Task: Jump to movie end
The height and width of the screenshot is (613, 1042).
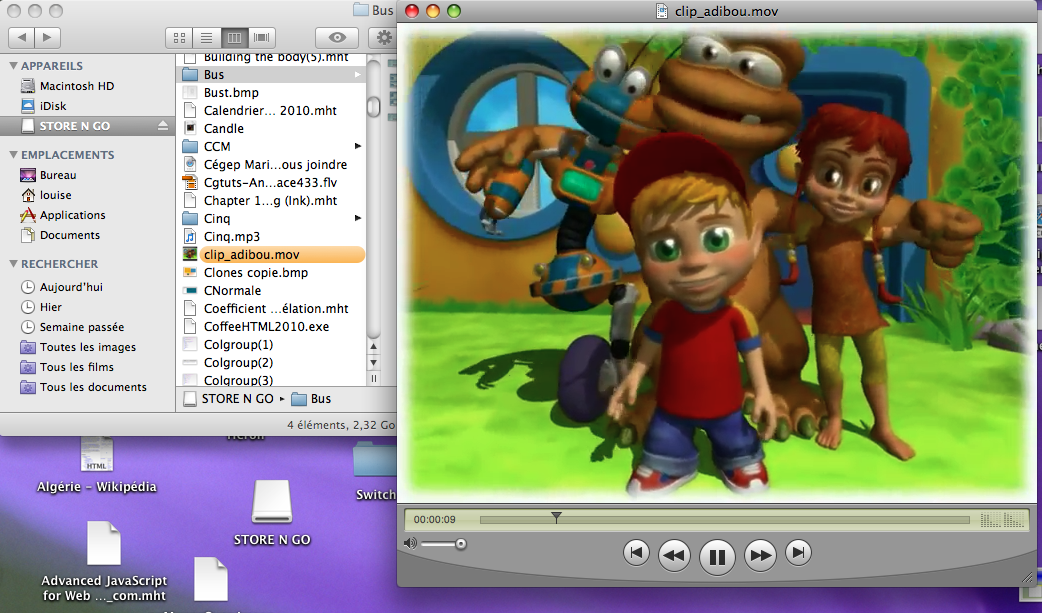Action: click(x=798, y=552)
